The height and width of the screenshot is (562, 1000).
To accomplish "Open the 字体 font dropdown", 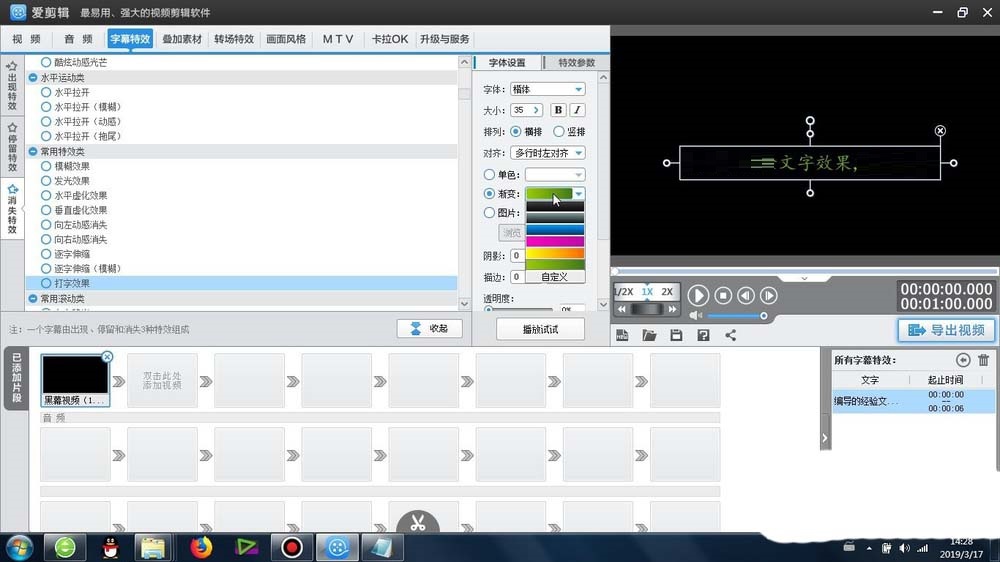I will [547, 89].
